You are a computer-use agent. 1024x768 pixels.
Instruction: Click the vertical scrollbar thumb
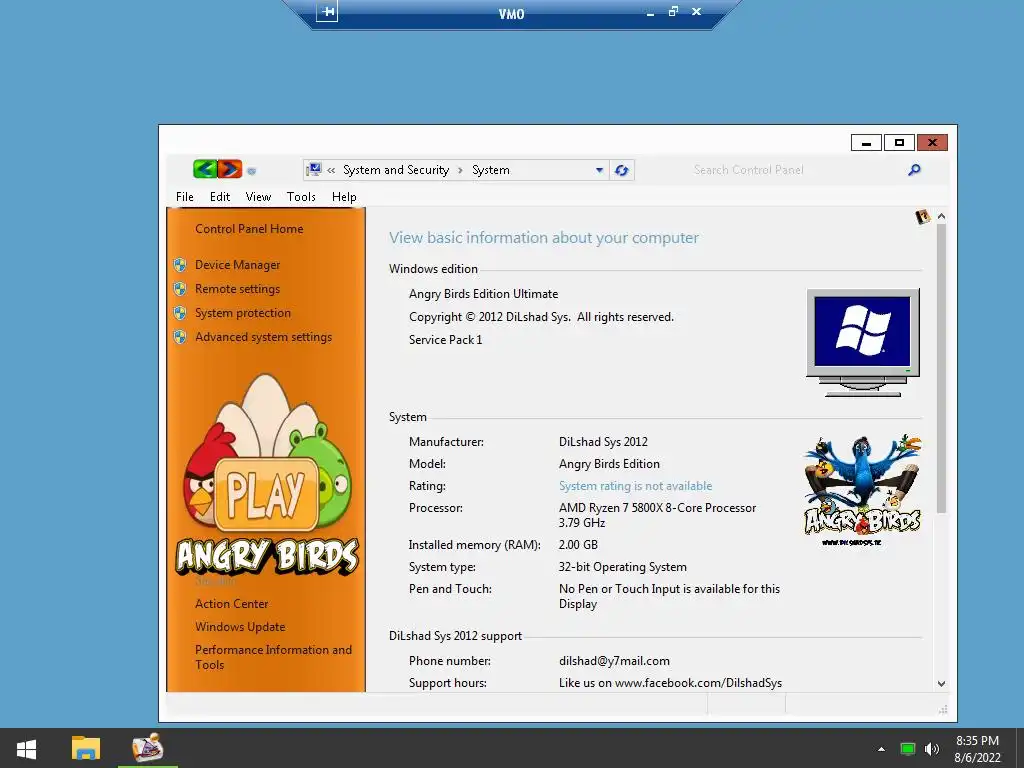(x=941, y=368)
